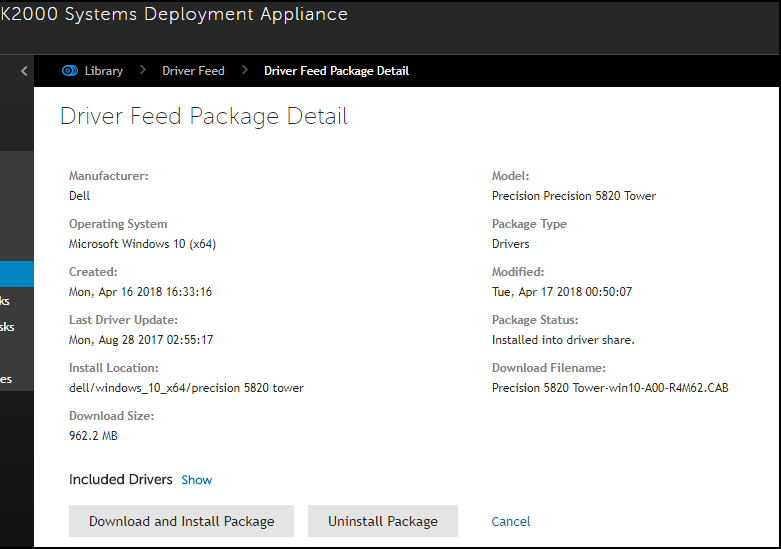Go to Library in the breadcrumb
781x549 pixels.
tap(103, 71)
